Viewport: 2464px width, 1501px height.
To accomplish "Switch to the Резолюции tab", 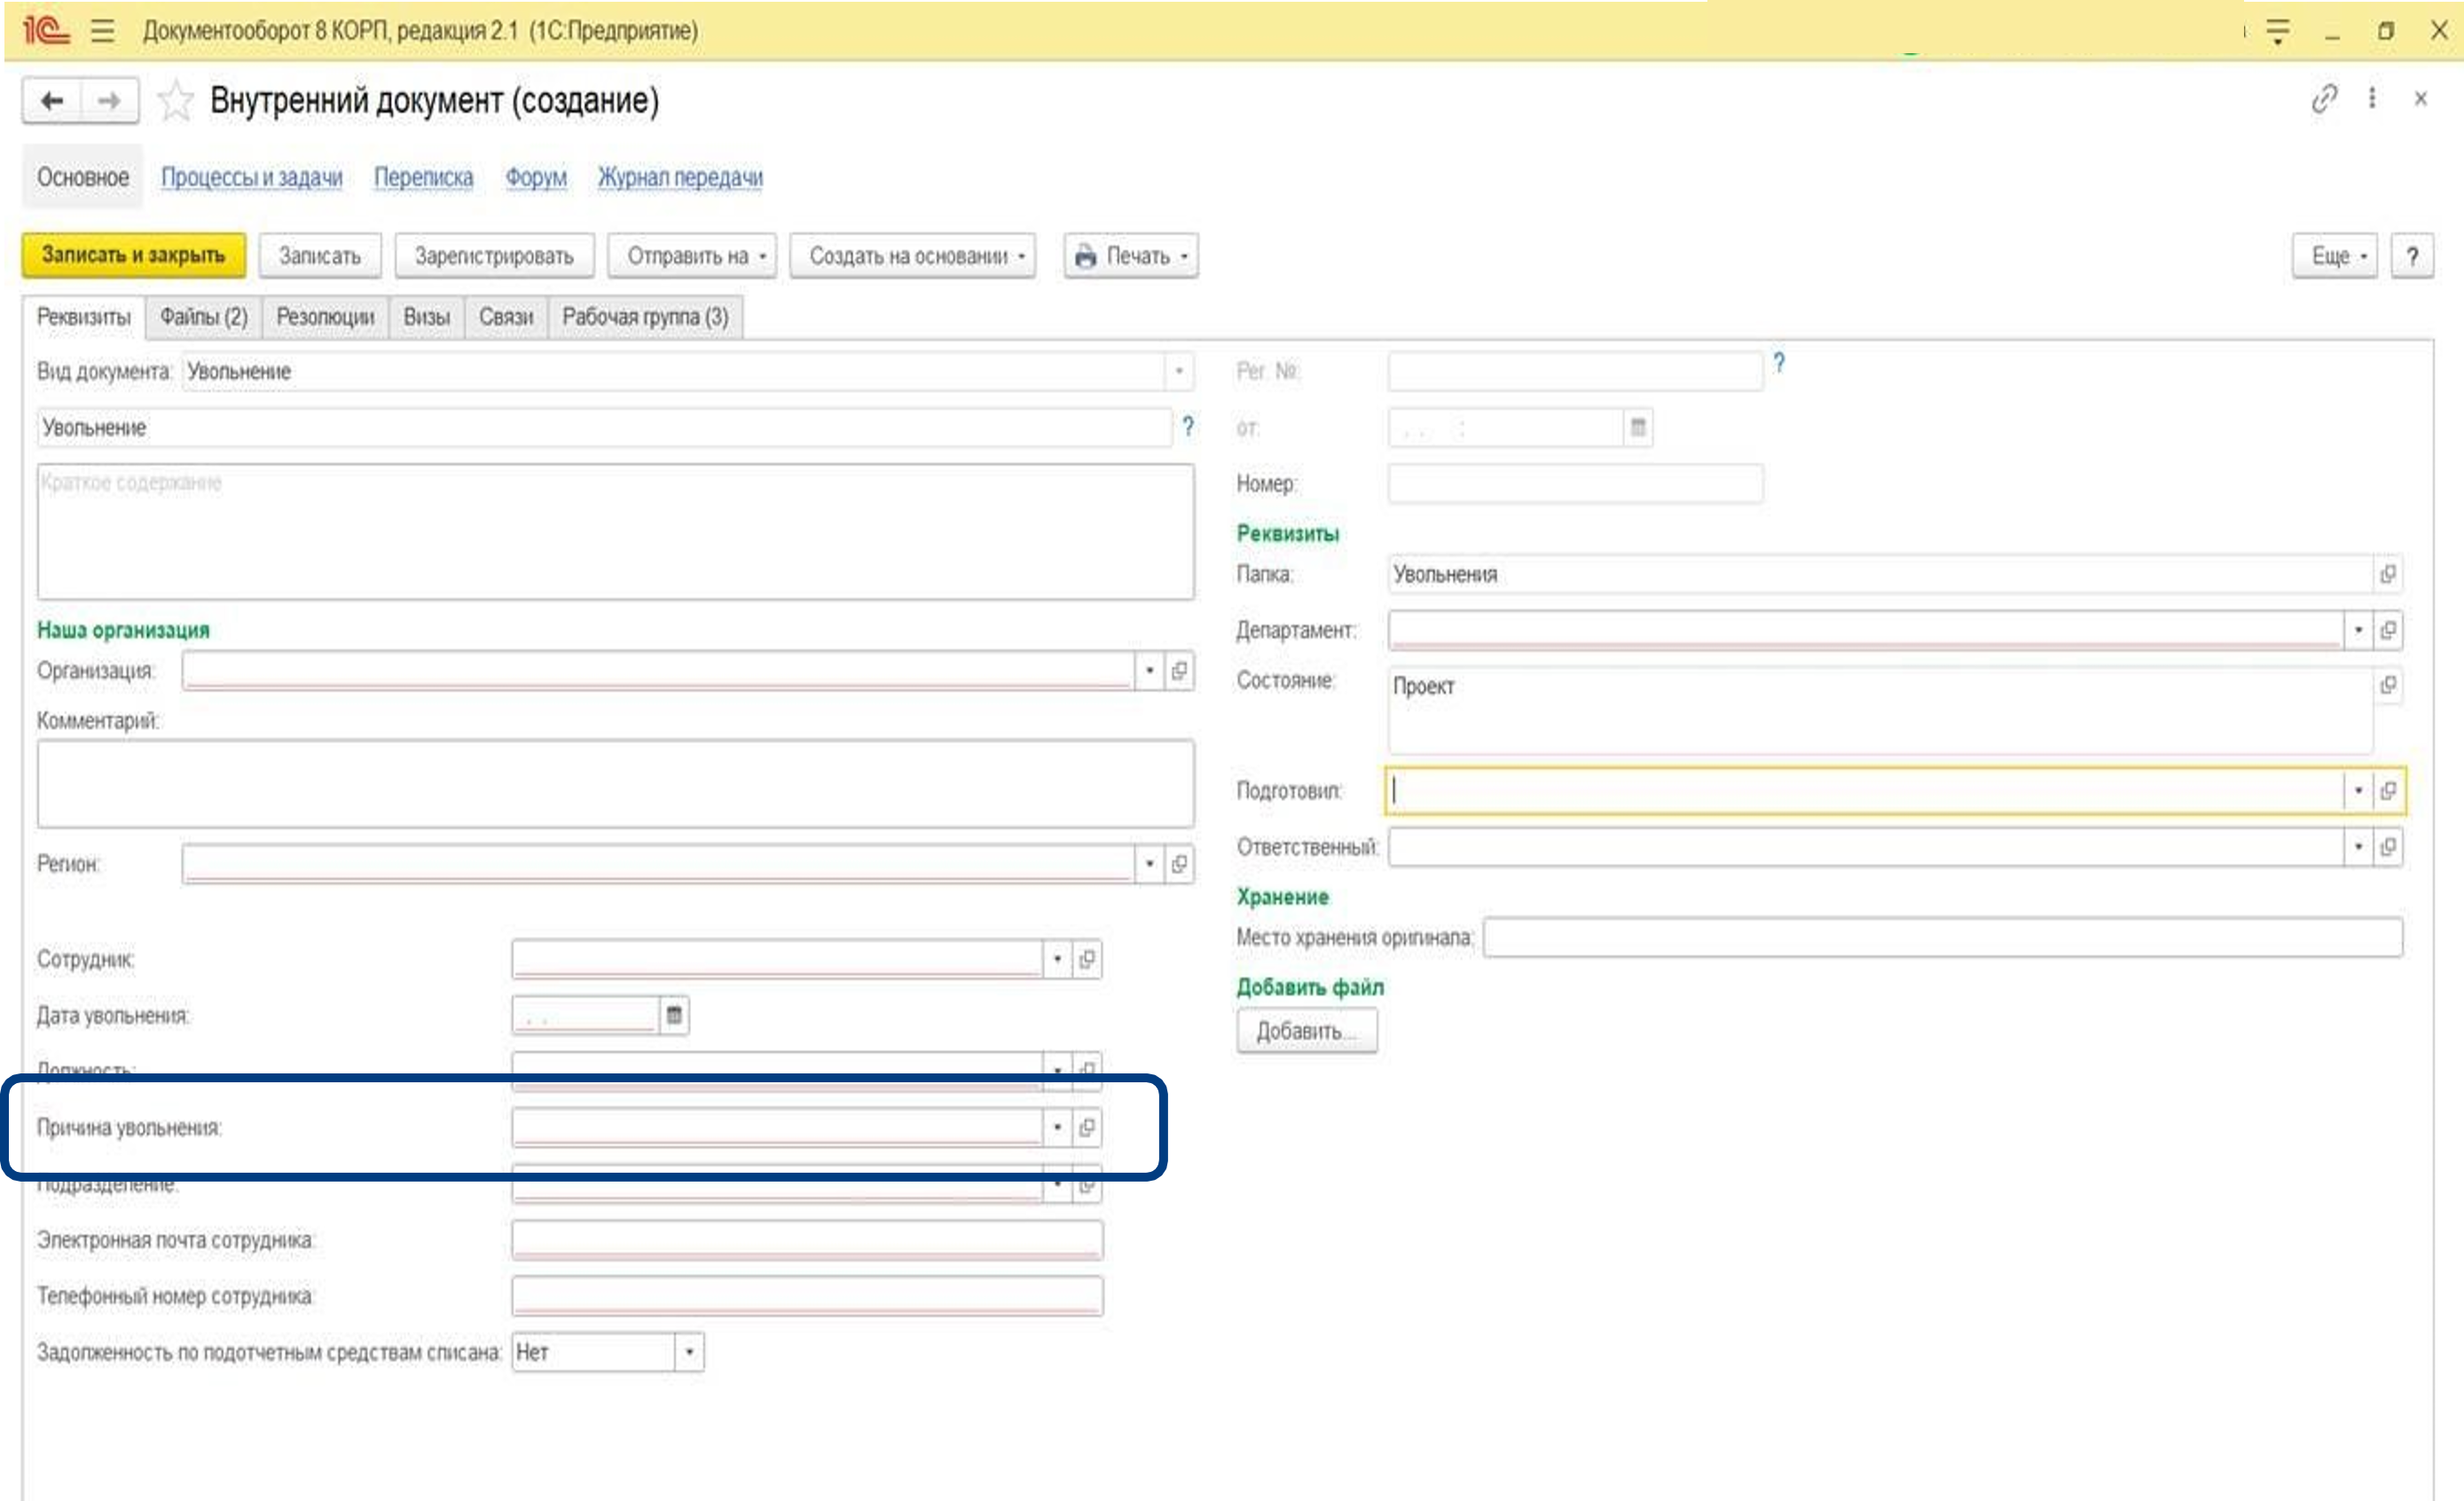I will pyautogui.click(x=325, y=317).
